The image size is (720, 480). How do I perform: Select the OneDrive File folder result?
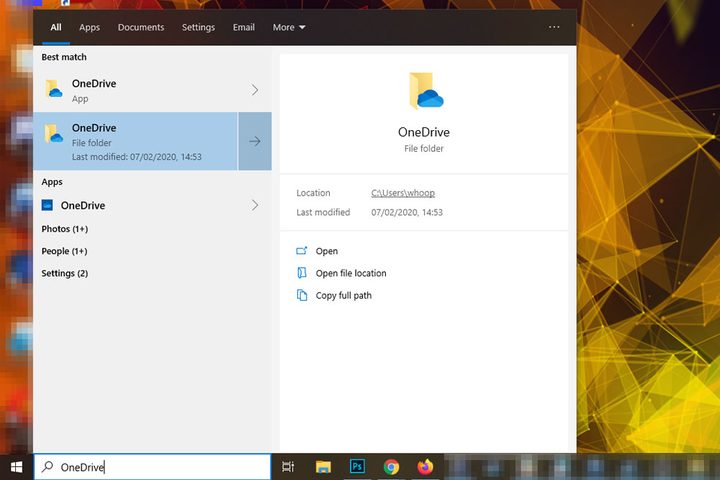(x=135, y=141)
